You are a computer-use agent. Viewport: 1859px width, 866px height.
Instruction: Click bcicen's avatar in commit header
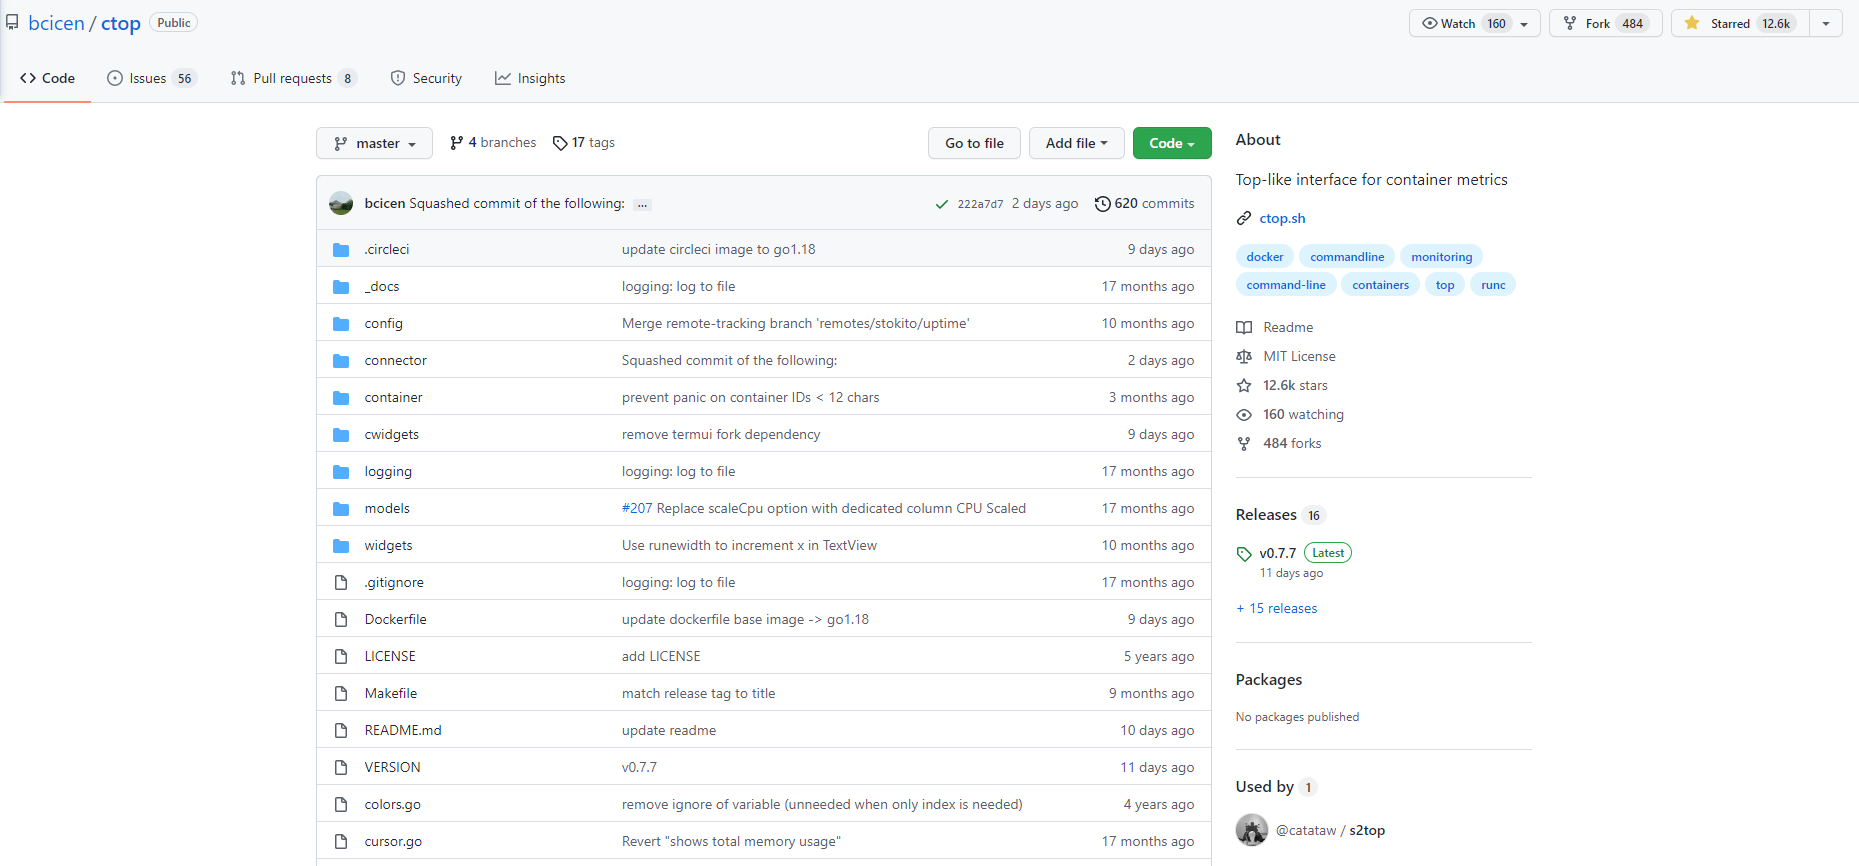click(341, 204)
